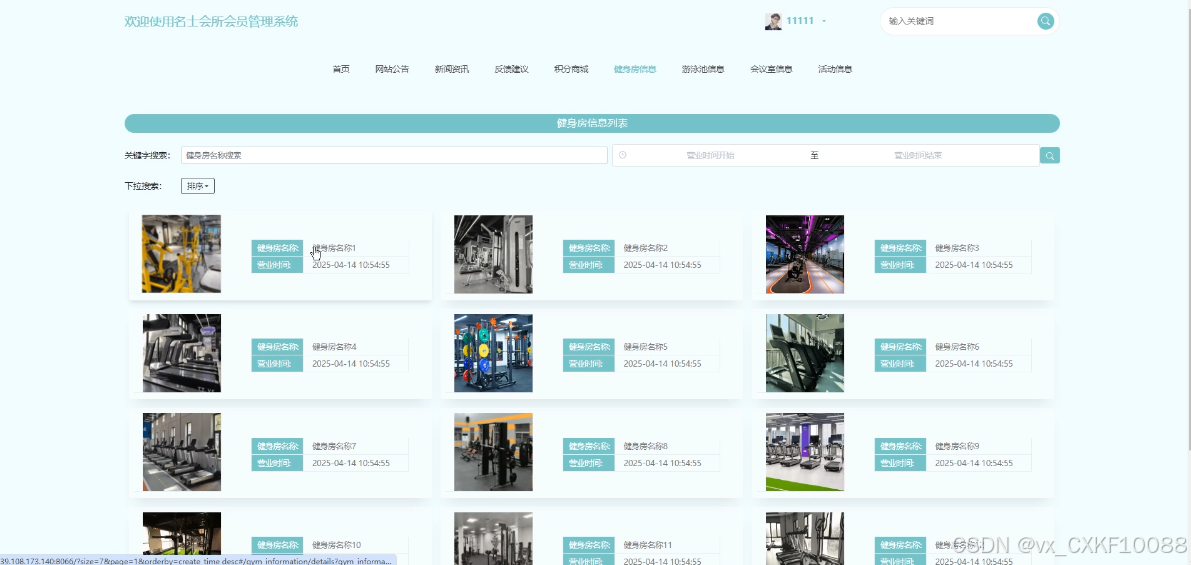Click the 健身房名称搜索 input field
The height and width of the screenshot is (565, 1191).
point(394,155)
